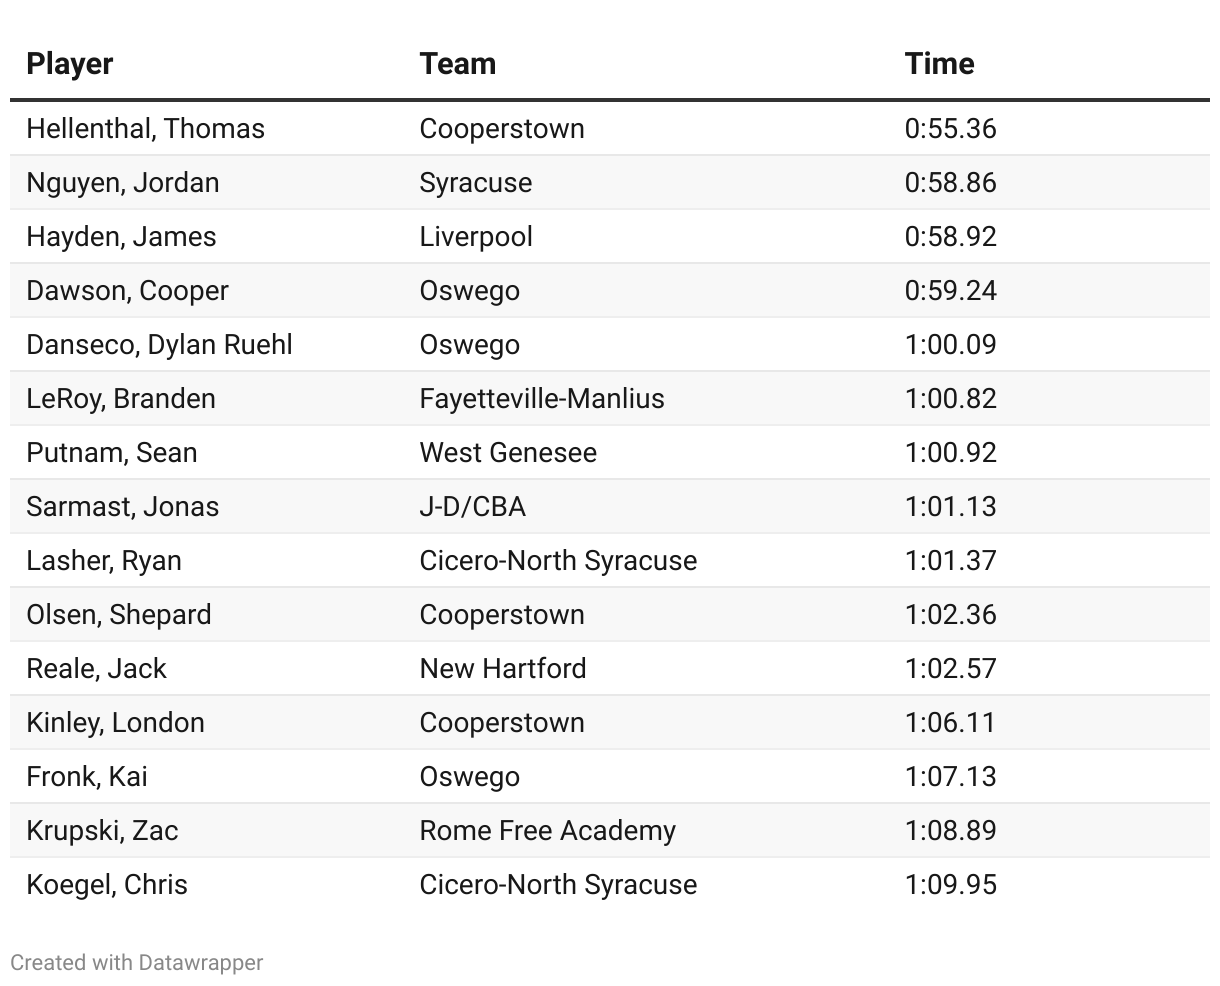Screen dimensions: 1220x986
Task: Select Fronk, Kai player cell
Action: point(87,777)
